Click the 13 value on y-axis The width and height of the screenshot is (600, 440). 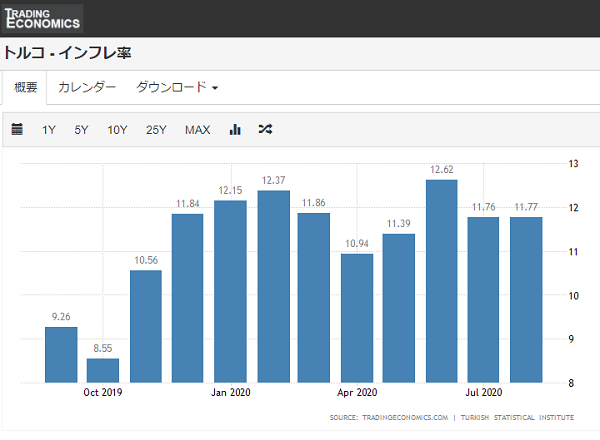(573, 164)
